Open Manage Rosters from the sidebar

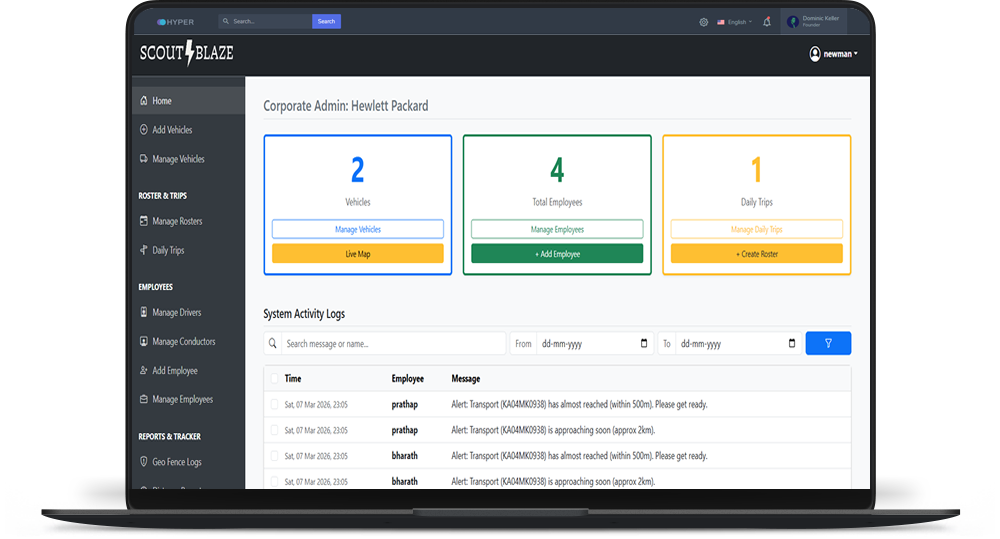tap(177, 221)
